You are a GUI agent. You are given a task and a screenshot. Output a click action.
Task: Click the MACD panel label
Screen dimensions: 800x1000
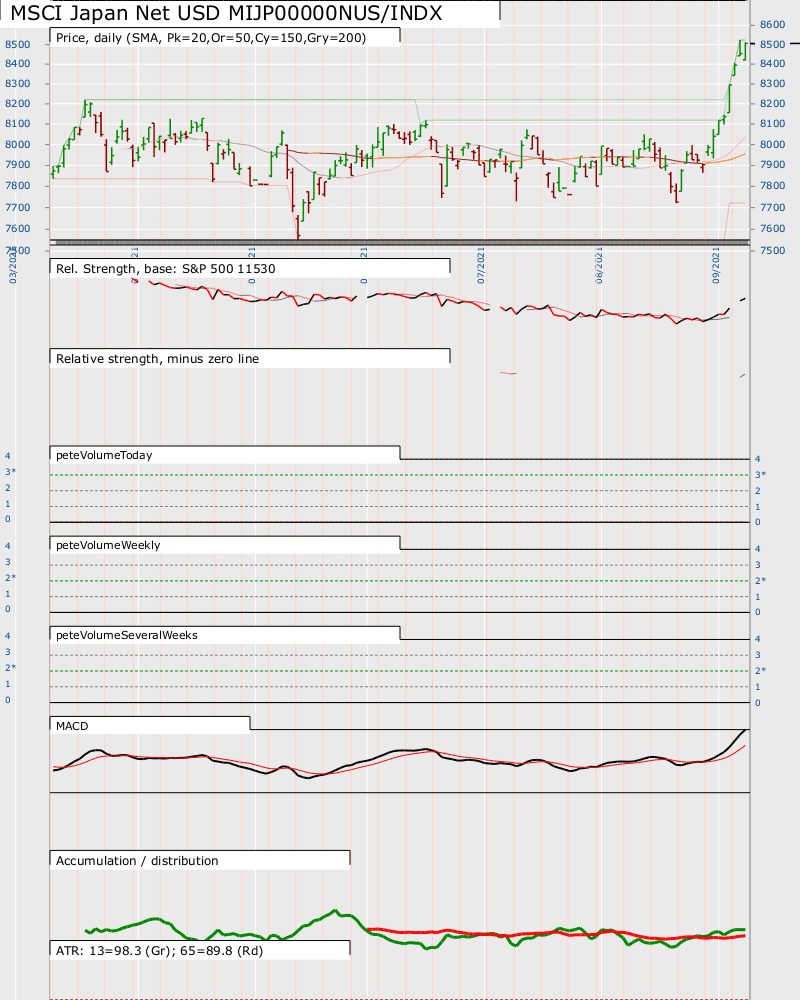pyautogui.click(x=72, y=726)
